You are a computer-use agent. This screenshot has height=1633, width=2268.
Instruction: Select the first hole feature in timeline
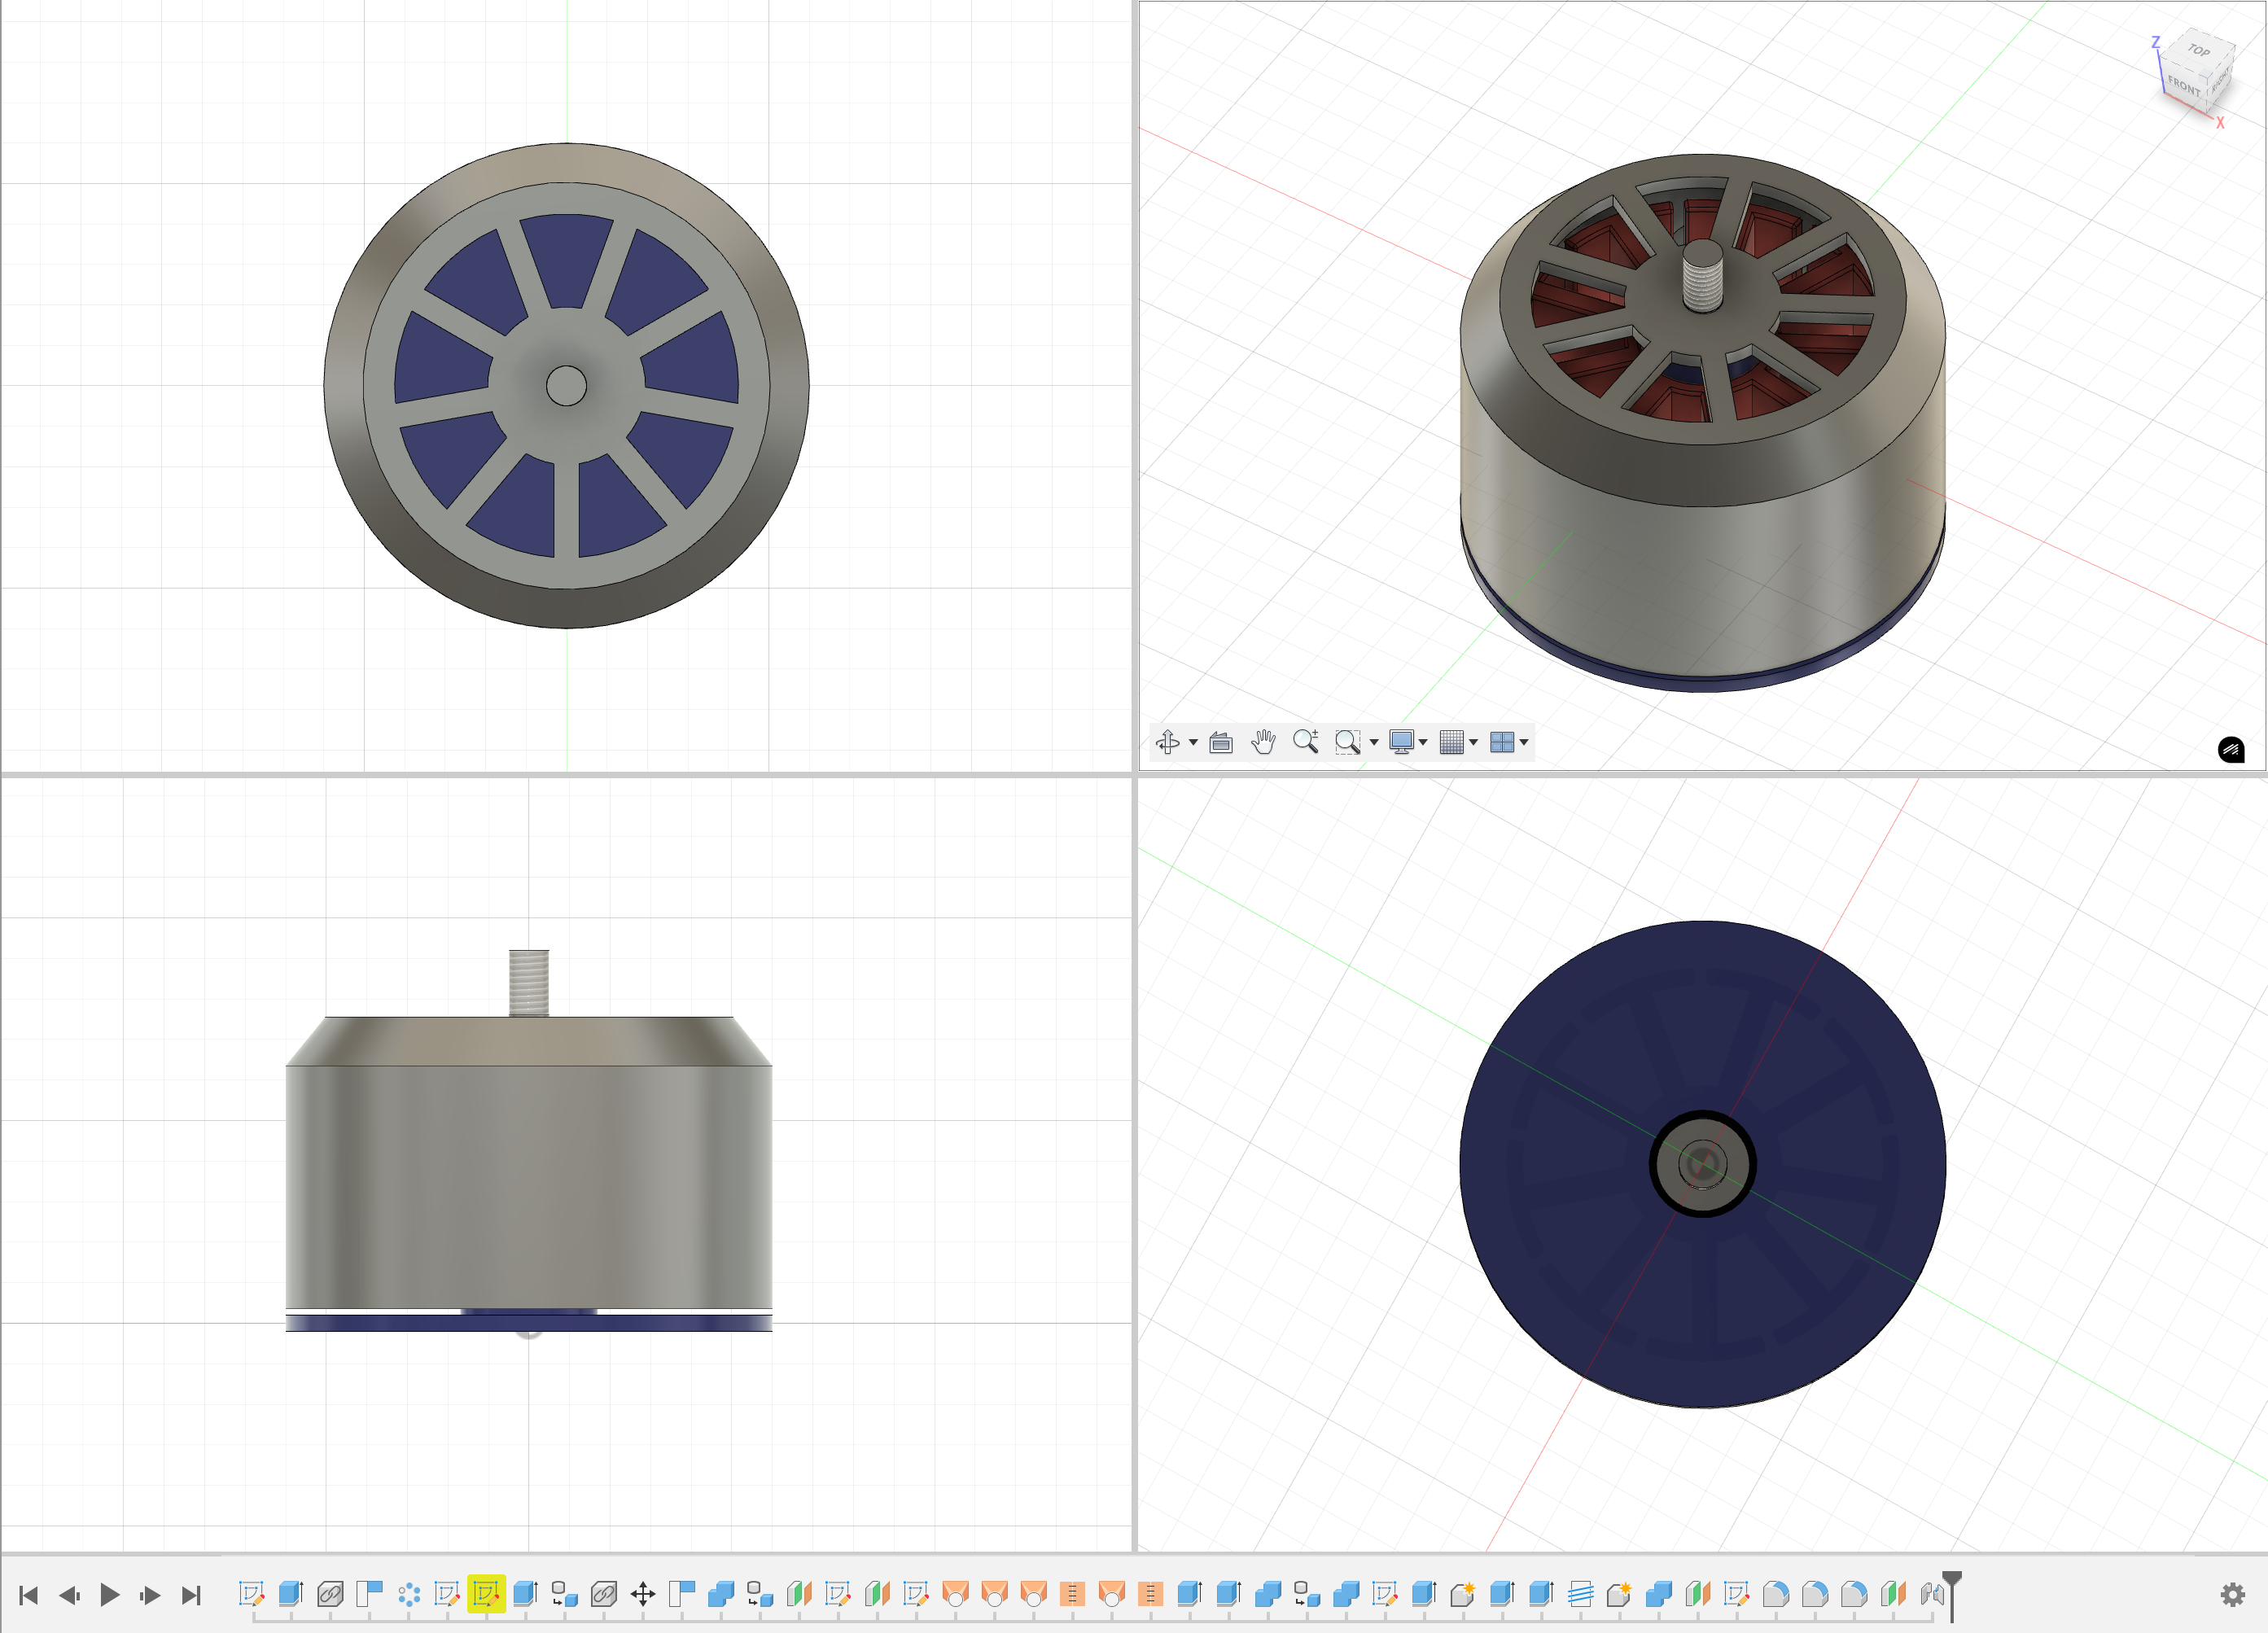[956, 1593]
